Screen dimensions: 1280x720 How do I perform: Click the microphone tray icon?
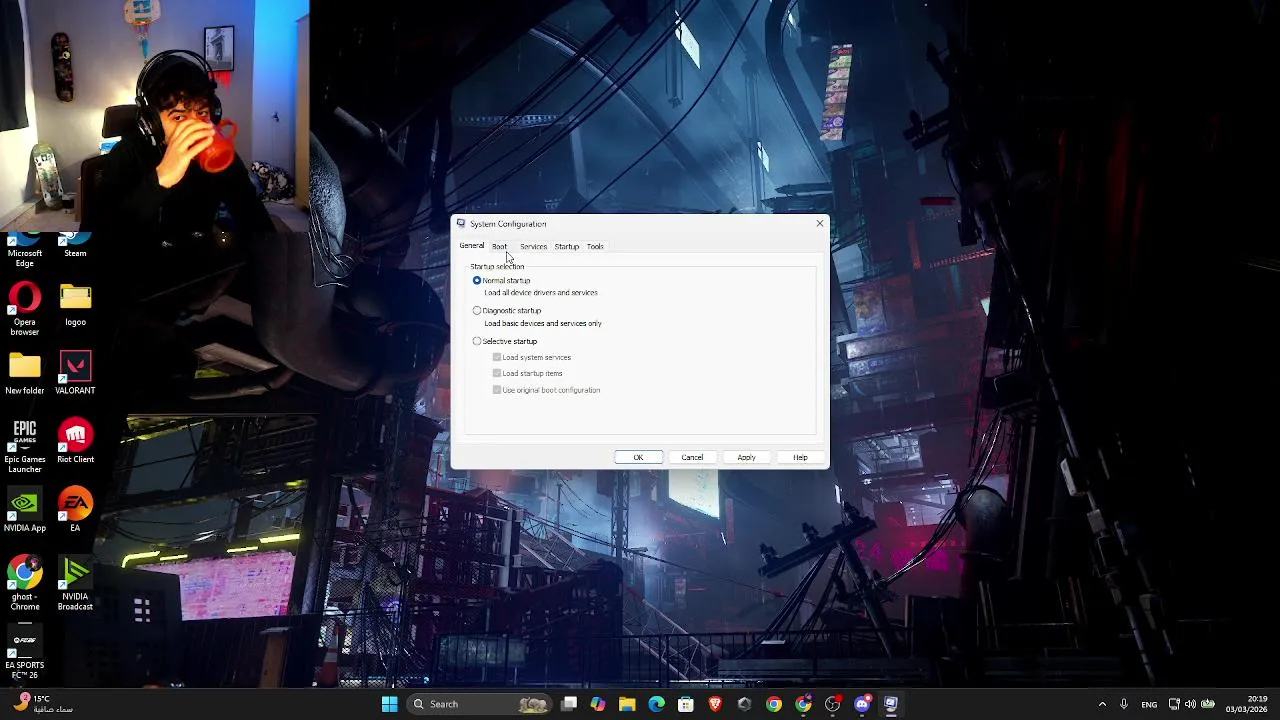pyautogui.click(x=1124, y=704)
